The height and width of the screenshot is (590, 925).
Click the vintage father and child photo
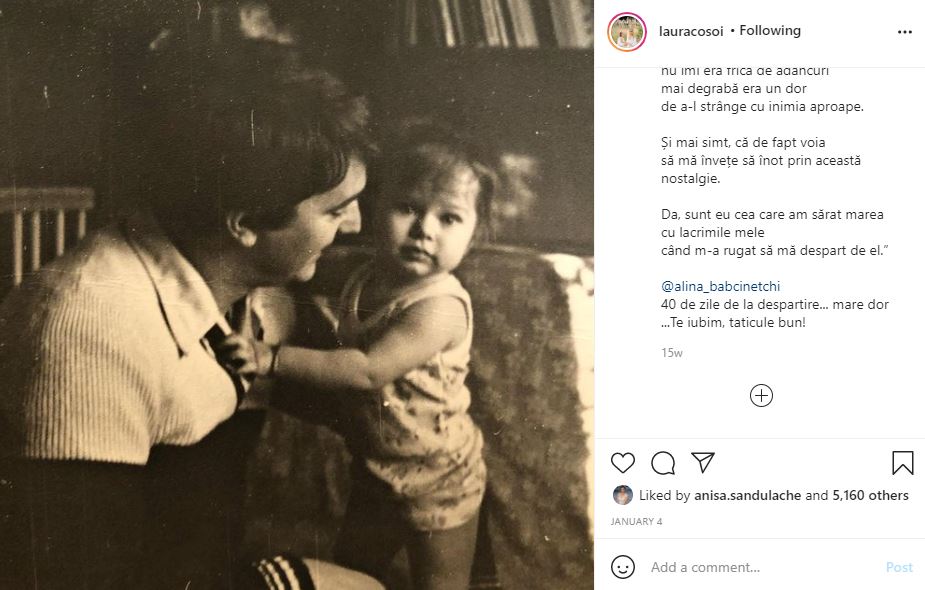(297, 295)
